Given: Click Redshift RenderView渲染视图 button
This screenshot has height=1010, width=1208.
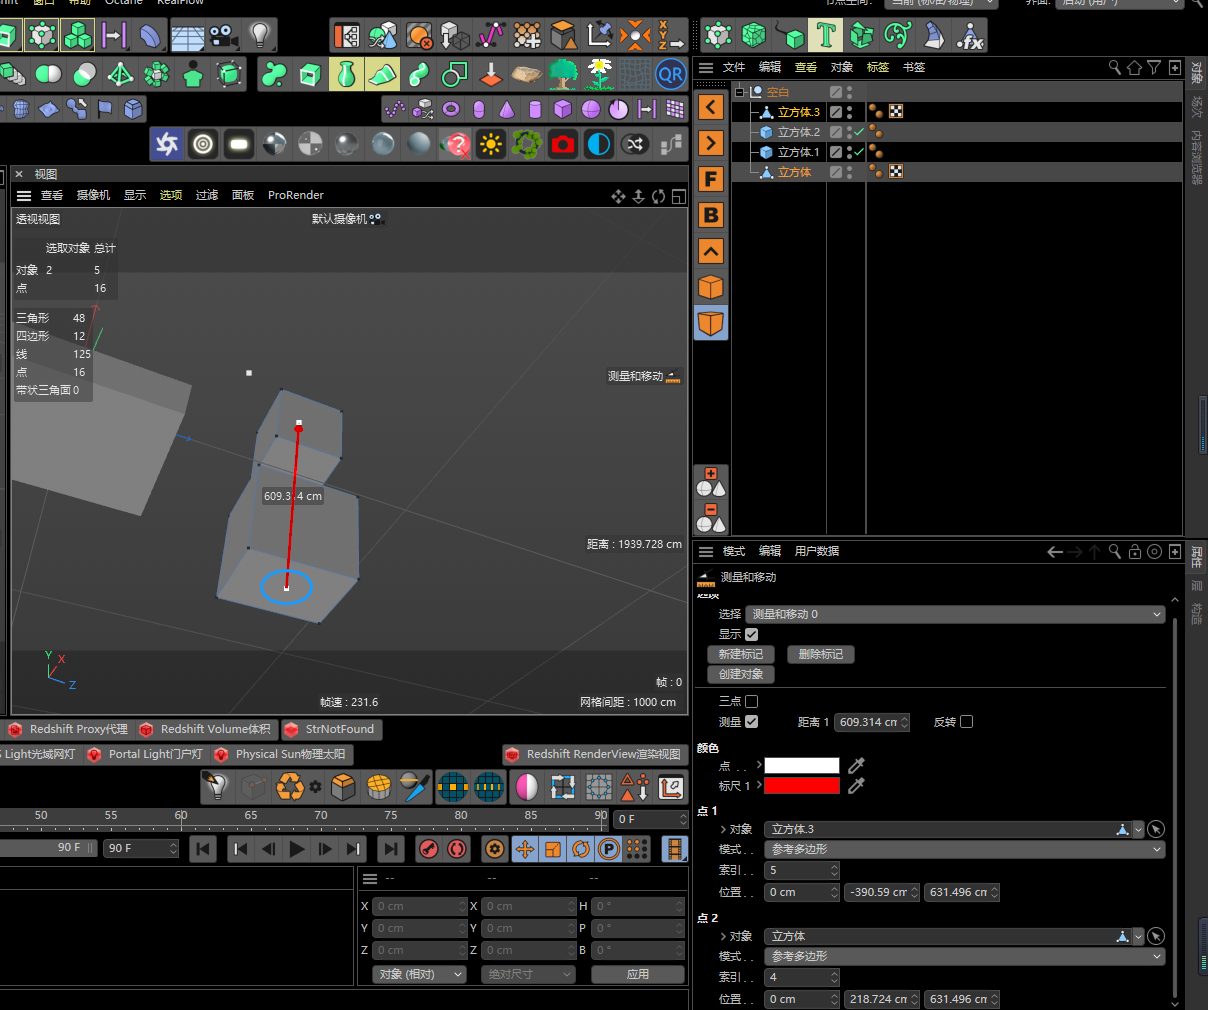Looking at the screenshot, I should pos(594,754).
